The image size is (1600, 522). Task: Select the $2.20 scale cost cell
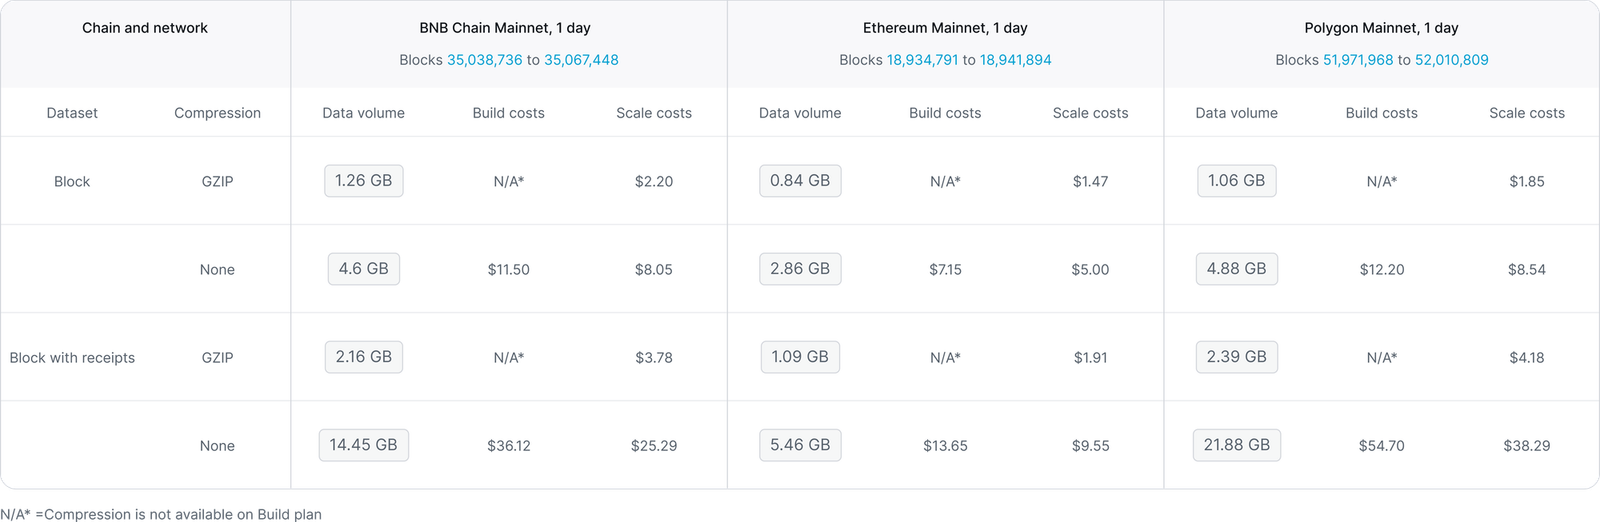pyautogui.click(x=654, y=182)
